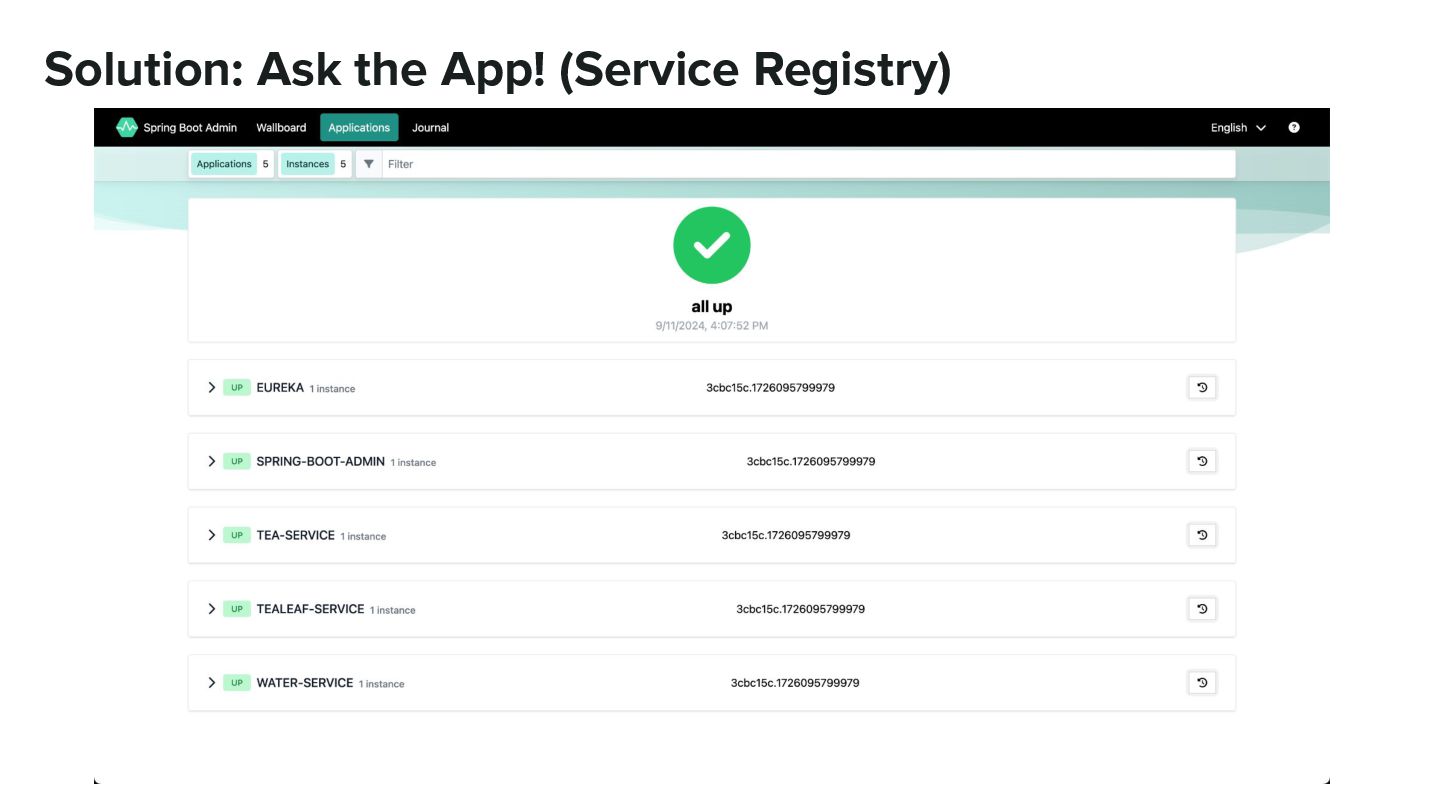Open TEALEAF-SERVICE journal history icon
The width and height of the screenshot is (1440, 810).
pos(1202,609)
